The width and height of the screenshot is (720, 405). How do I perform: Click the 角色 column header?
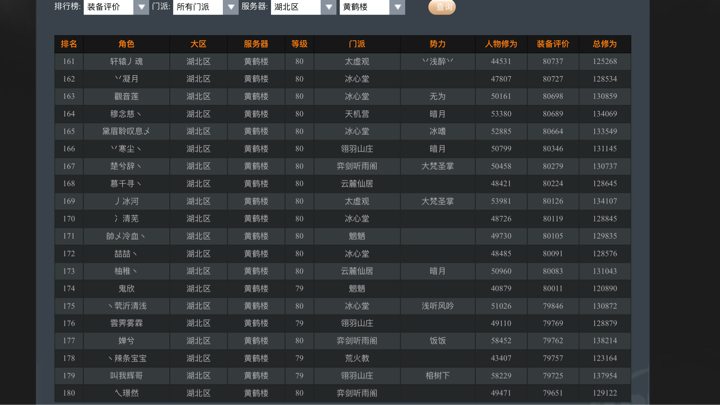coord(126,44)
